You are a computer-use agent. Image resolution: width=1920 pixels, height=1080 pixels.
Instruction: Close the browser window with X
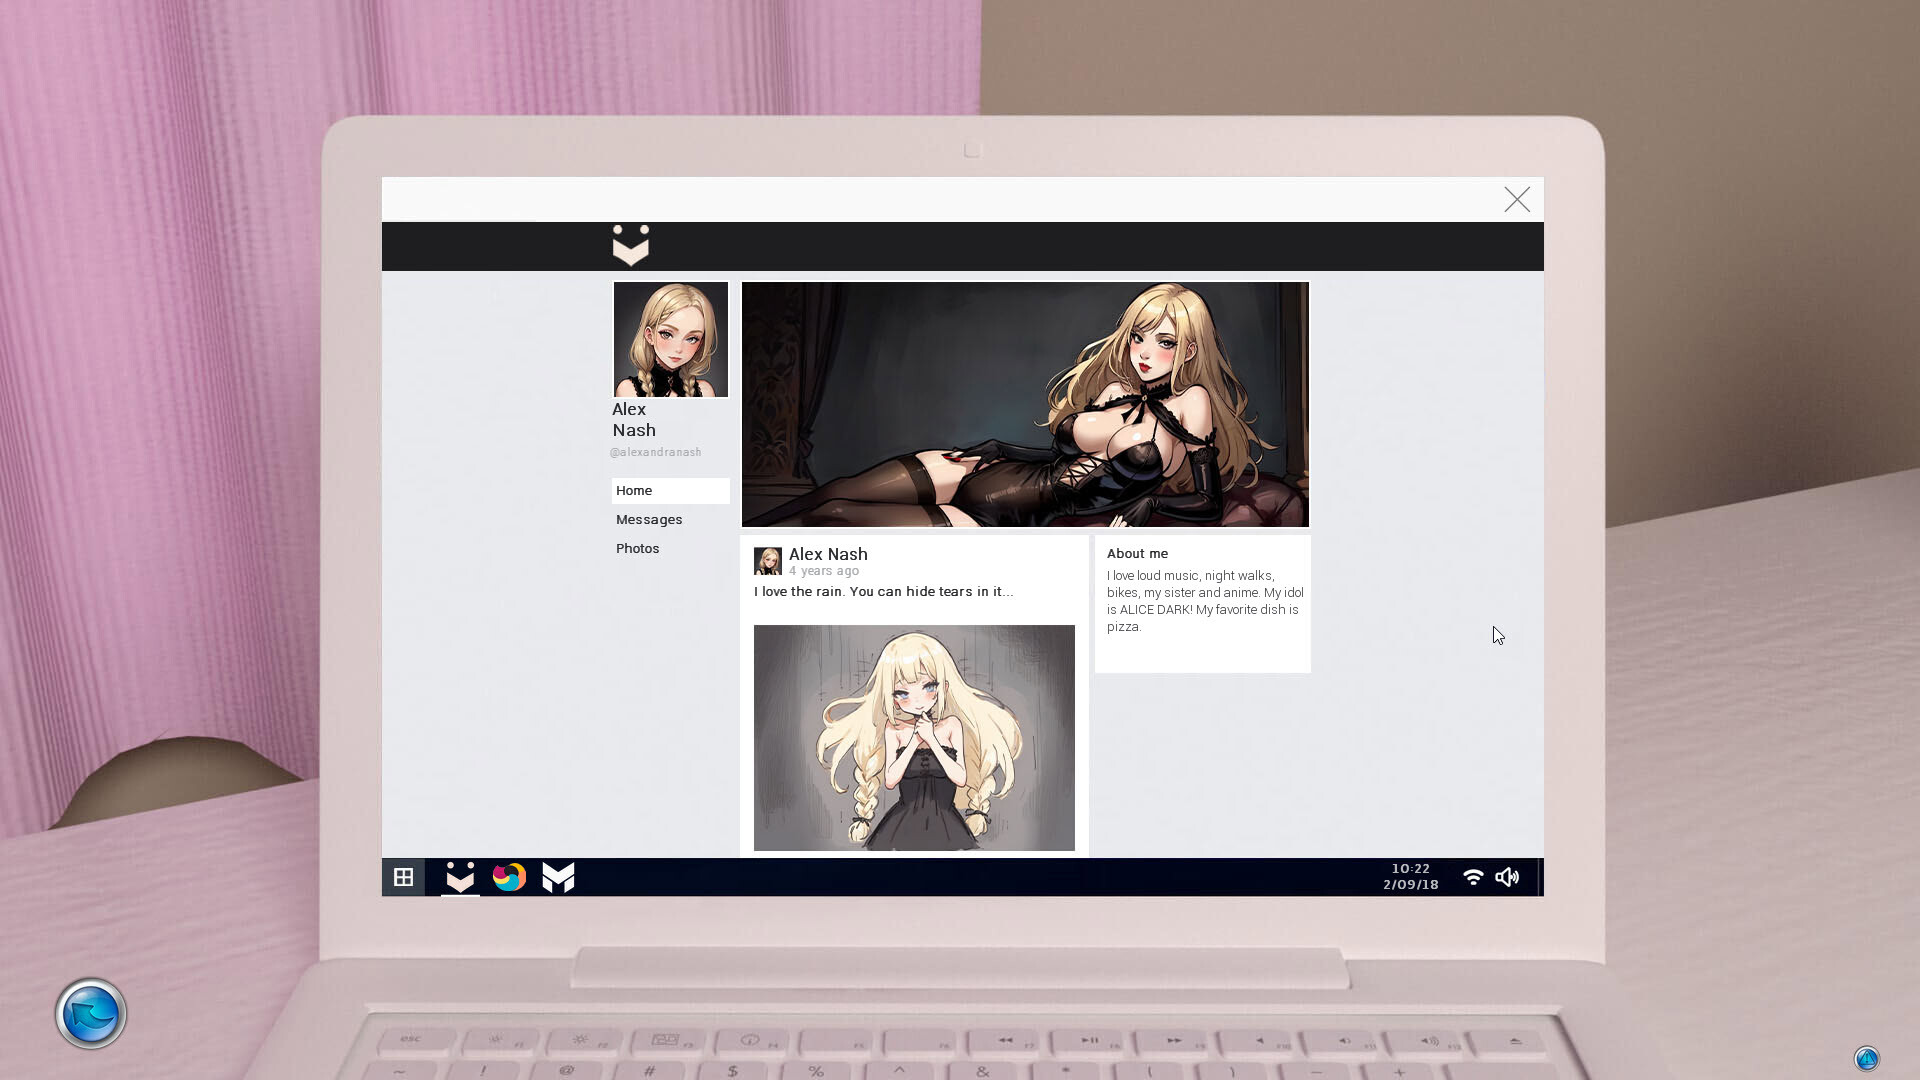point(1516,200)
